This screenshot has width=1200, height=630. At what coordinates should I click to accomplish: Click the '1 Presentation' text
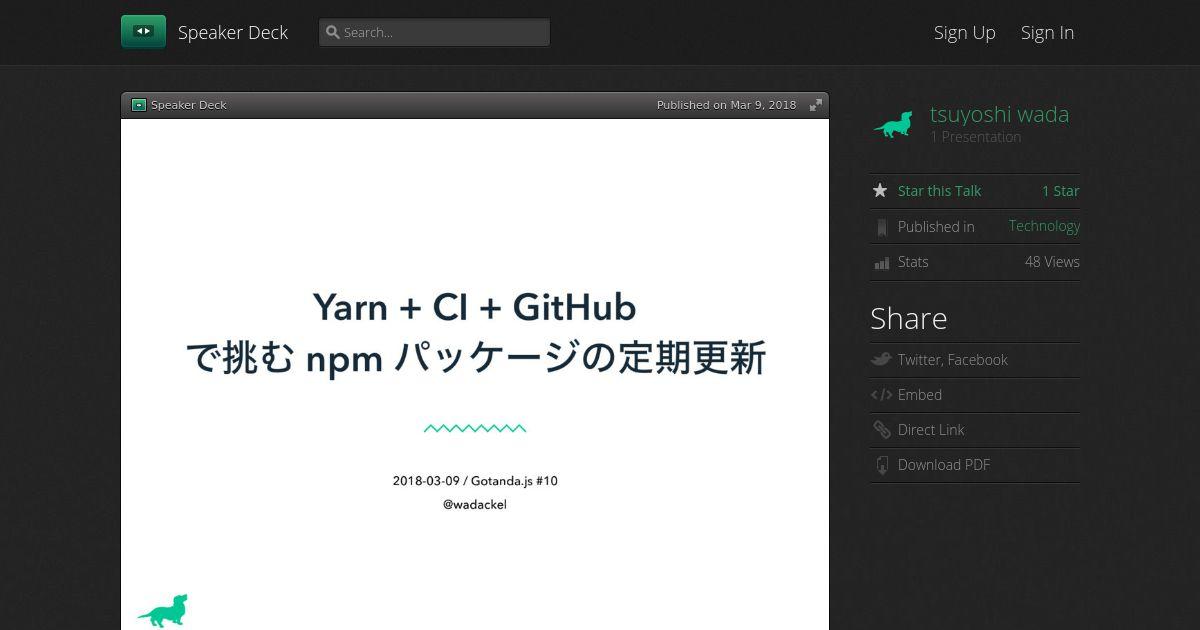click(976, 137)
